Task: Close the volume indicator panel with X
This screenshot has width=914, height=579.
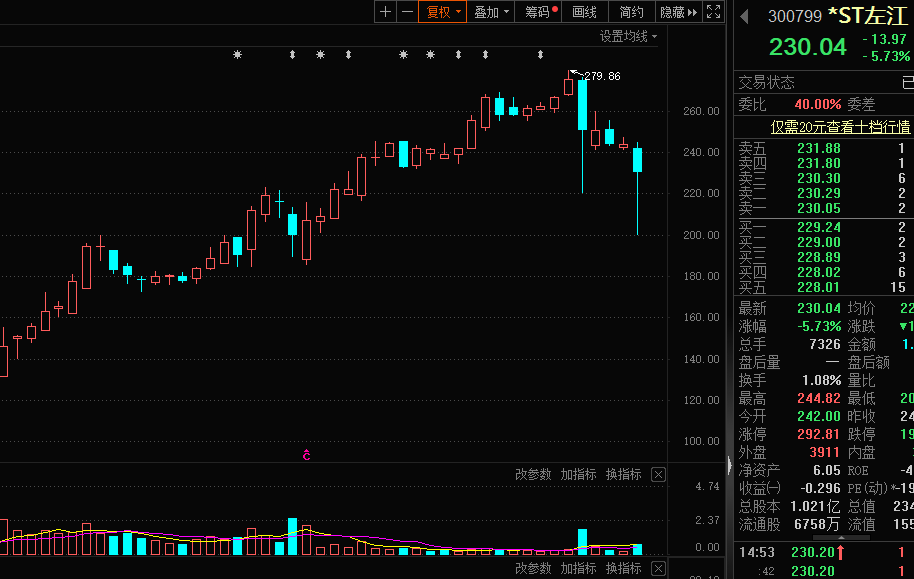Action: tap(658, 475)
